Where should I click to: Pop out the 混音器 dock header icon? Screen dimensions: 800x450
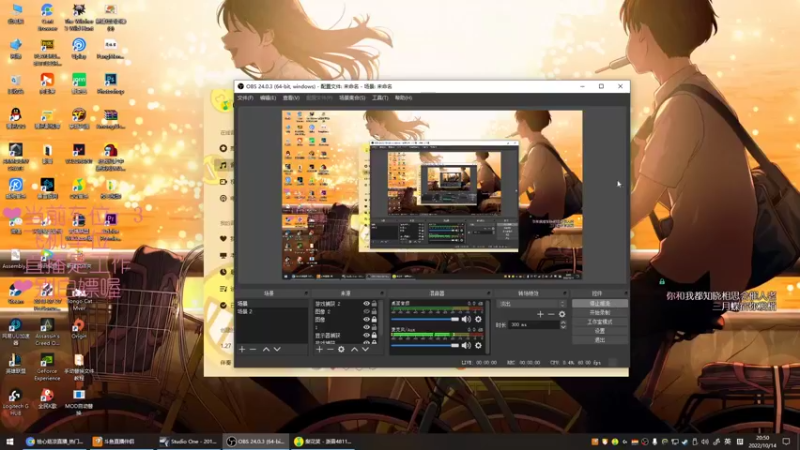(x=488, y=293)
